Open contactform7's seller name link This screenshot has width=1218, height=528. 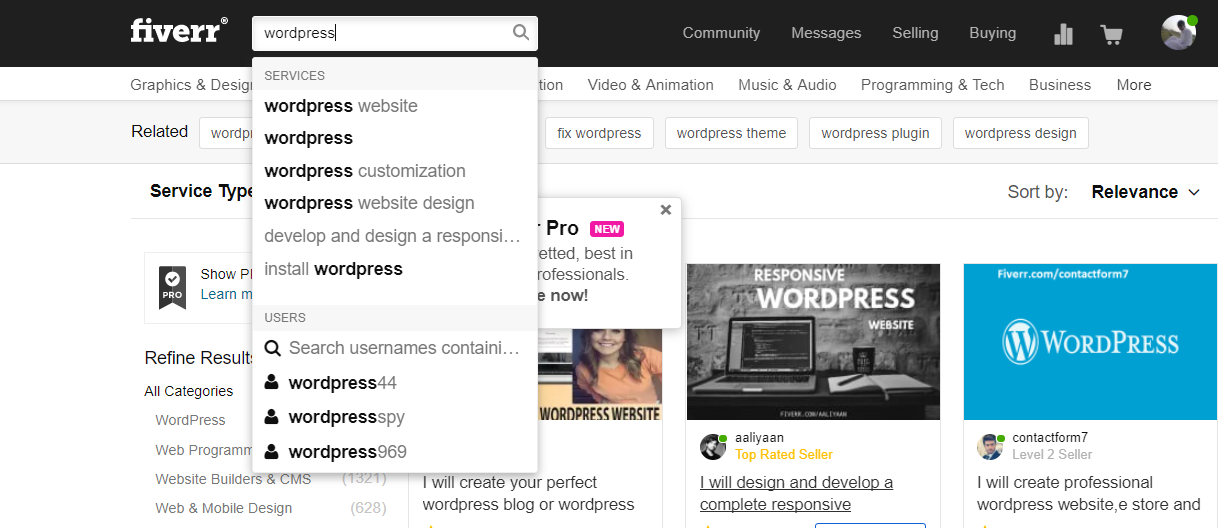tap(1050, 437)
